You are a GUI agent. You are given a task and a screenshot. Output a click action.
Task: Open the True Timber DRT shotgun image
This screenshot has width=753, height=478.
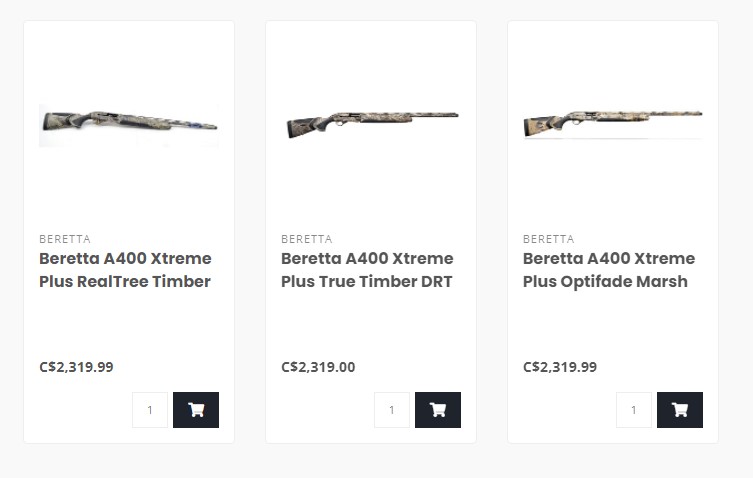(371, 125)
